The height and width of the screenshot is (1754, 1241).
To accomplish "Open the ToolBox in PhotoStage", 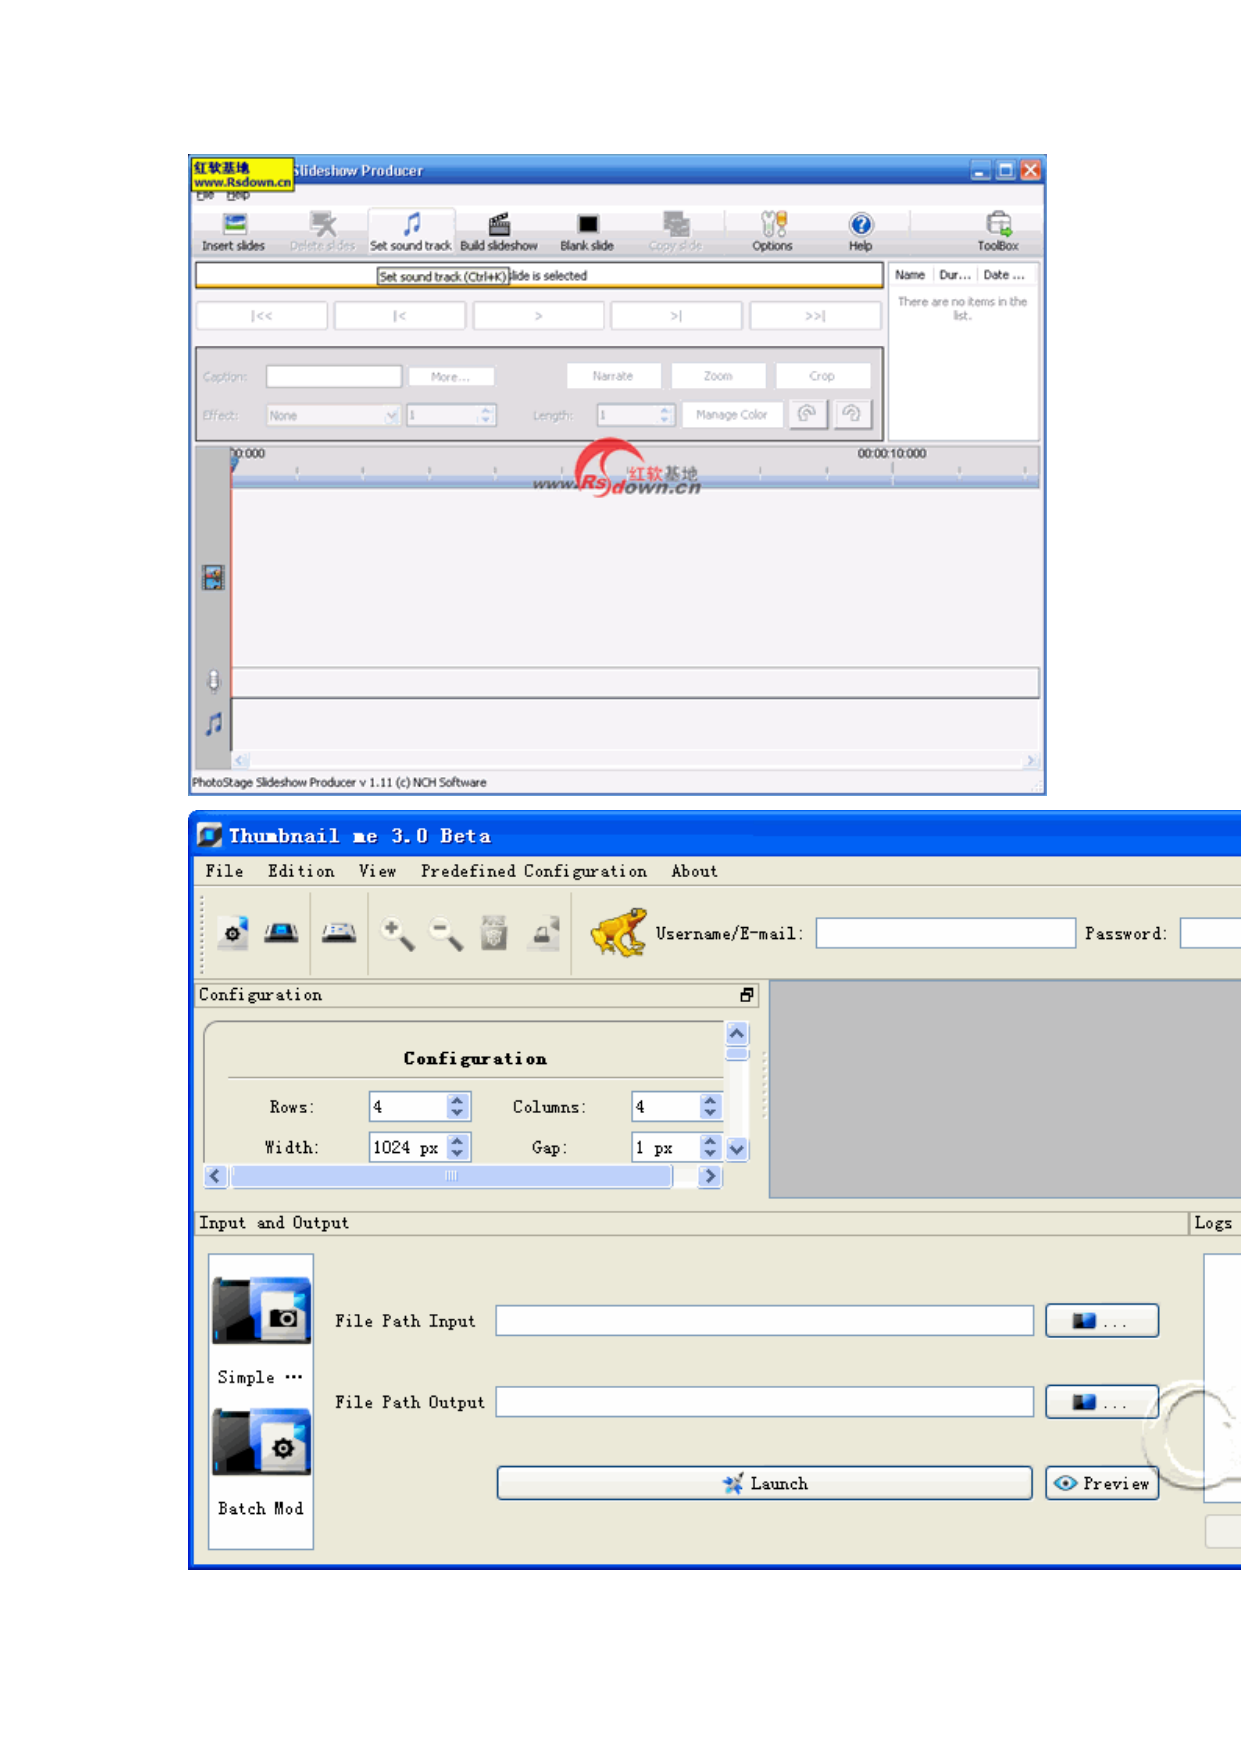I will click(998, 223).
